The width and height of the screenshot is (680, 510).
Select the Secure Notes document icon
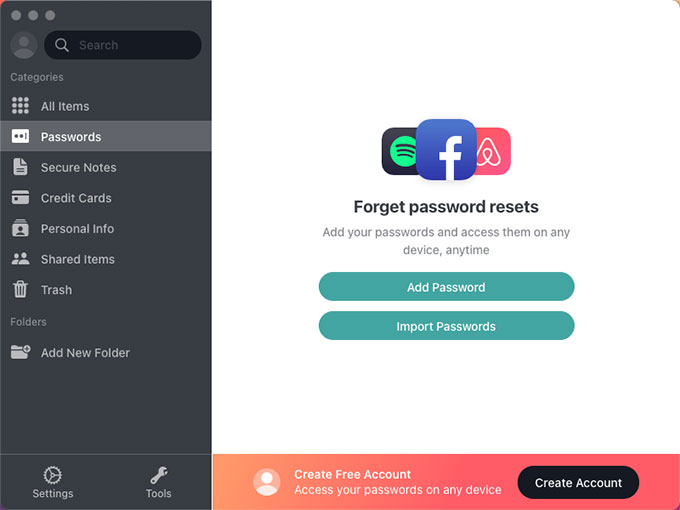(20, 167)
